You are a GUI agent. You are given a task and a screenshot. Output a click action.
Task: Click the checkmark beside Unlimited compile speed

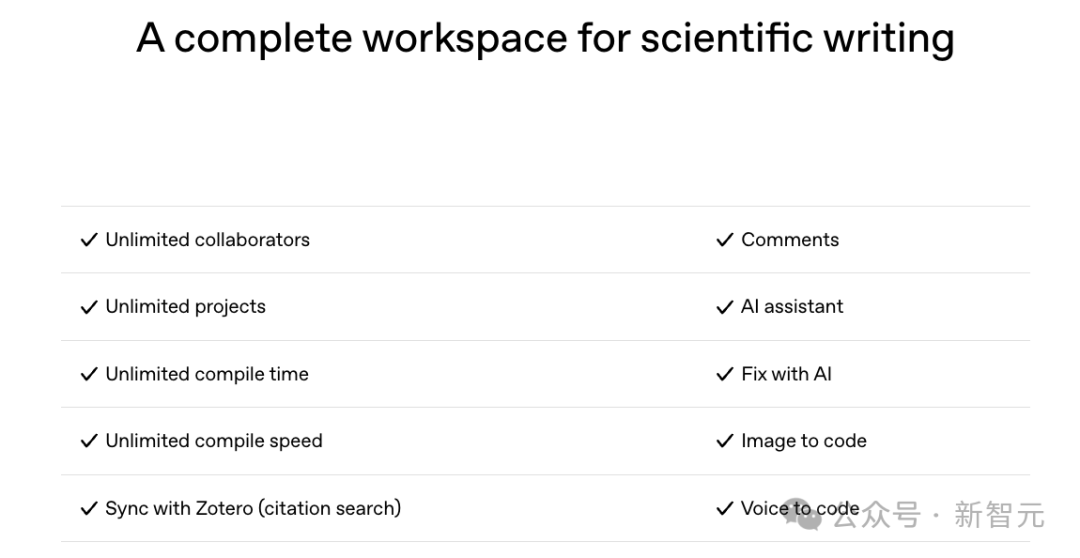coord(89,441)
